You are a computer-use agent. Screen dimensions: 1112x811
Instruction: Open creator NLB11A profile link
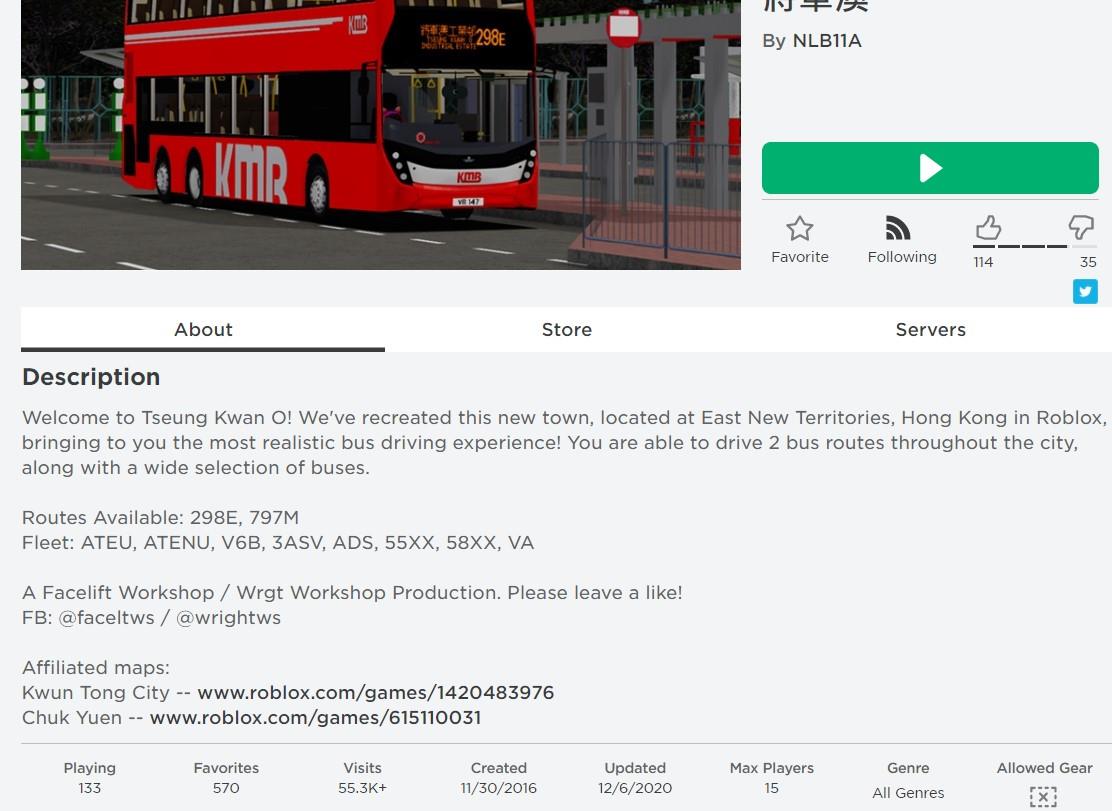click(827, 40)
